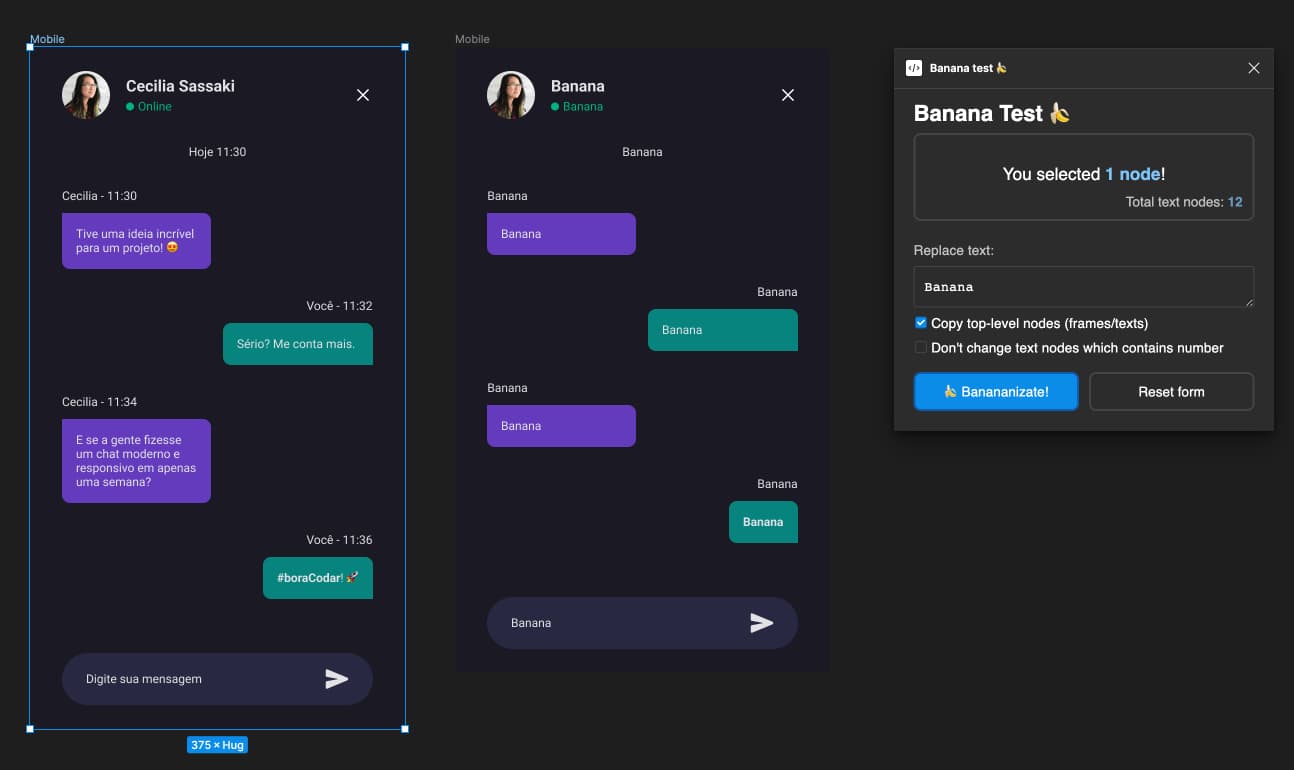1294x770 pixels.
Task: Click the Digite sua mensagem input
Action: (217, 679)
